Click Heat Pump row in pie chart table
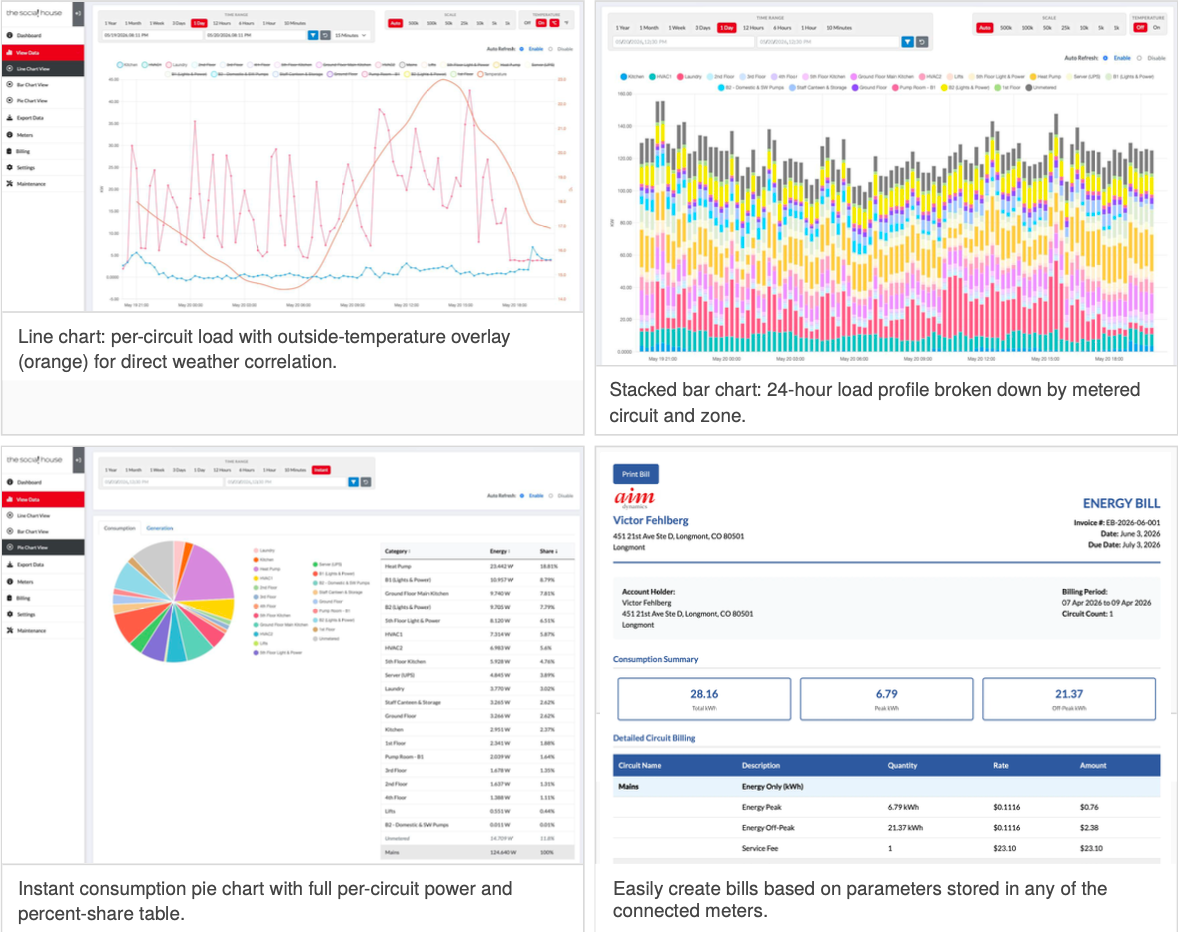Screen dimensions: 1178x932 (x=478, y=566)
